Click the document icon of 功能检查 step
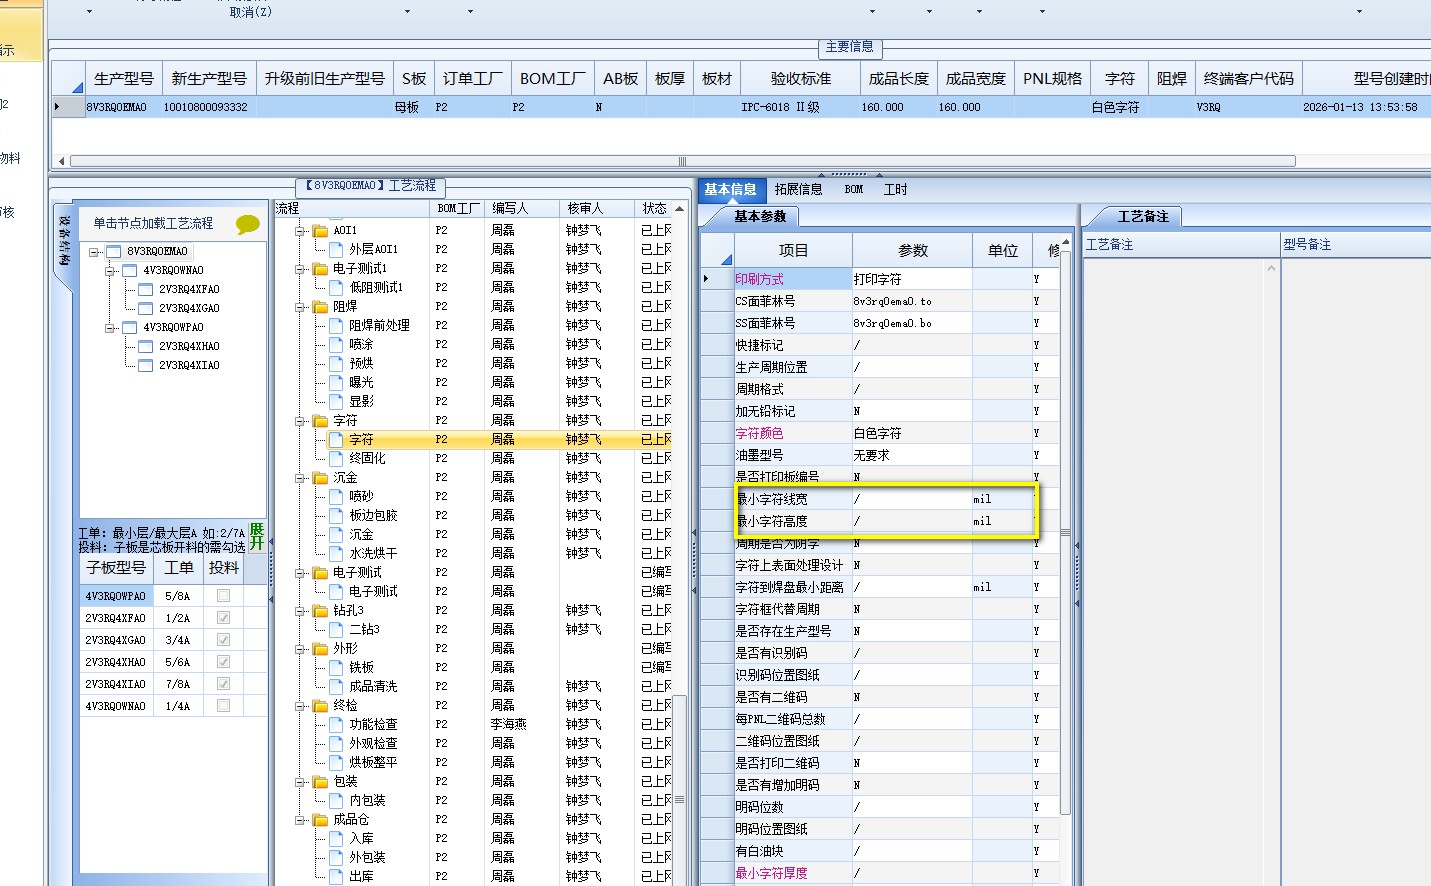Screen dimensions: 1431x886 click(x=336, y=724)
